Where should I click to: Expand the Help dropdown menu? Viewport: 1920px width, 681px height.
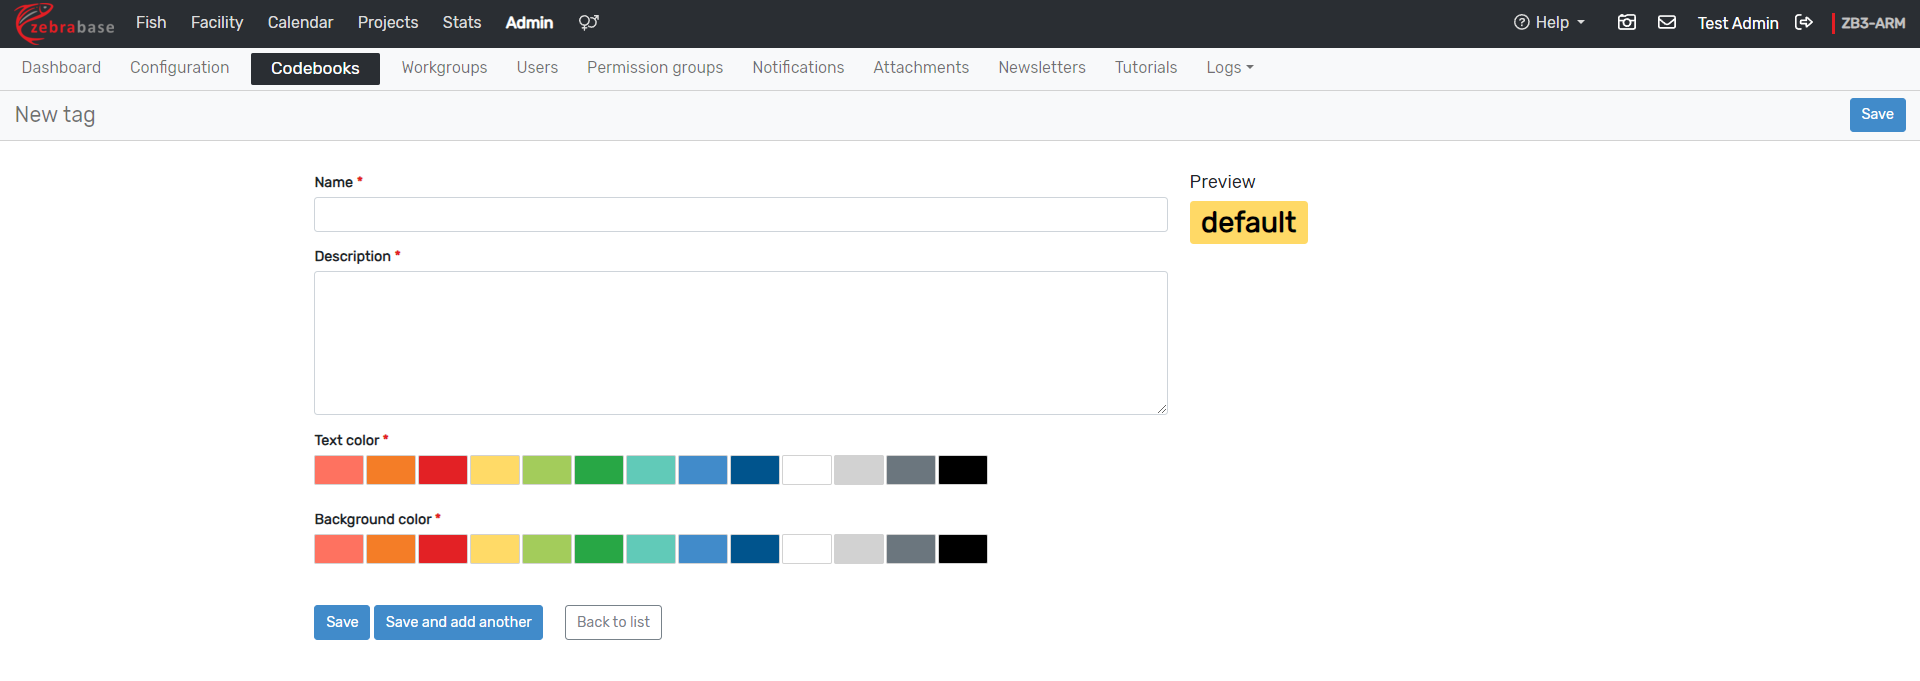pos(1549,23)
